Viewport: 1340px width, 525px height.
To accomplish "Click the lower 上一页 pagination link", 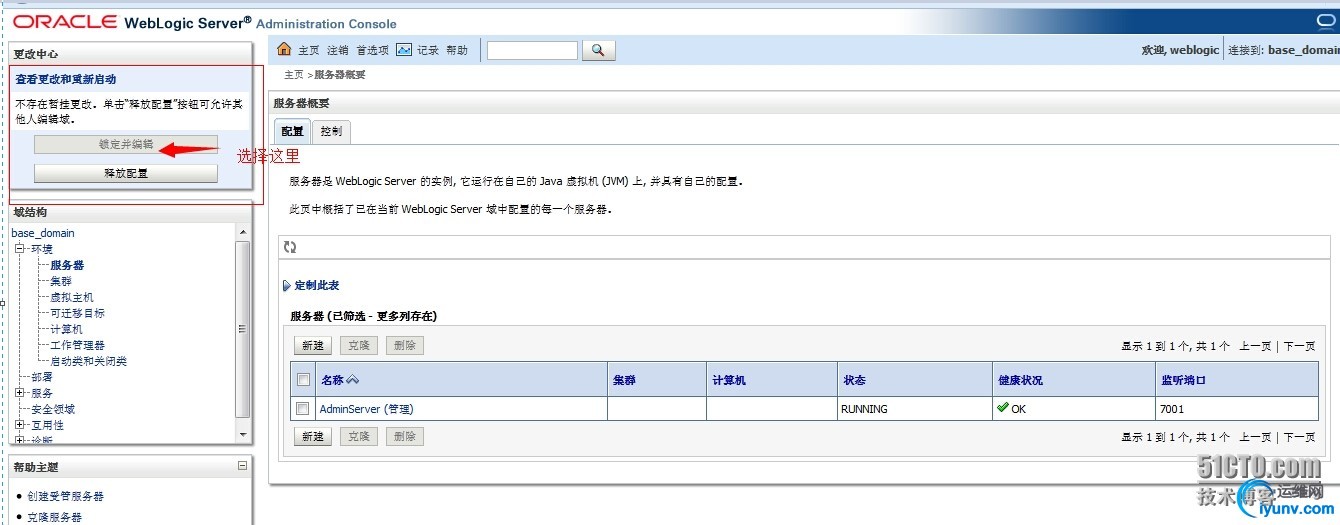I will (1255, 437).
